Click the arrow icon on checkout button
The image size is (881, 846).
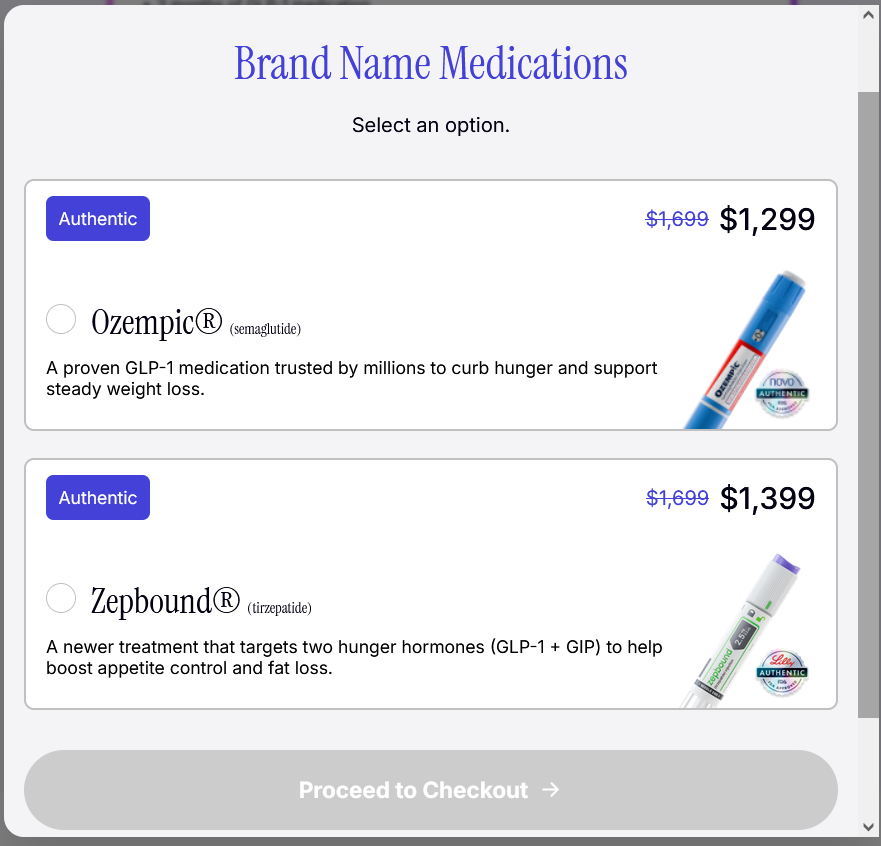click(x=550, y=790)
